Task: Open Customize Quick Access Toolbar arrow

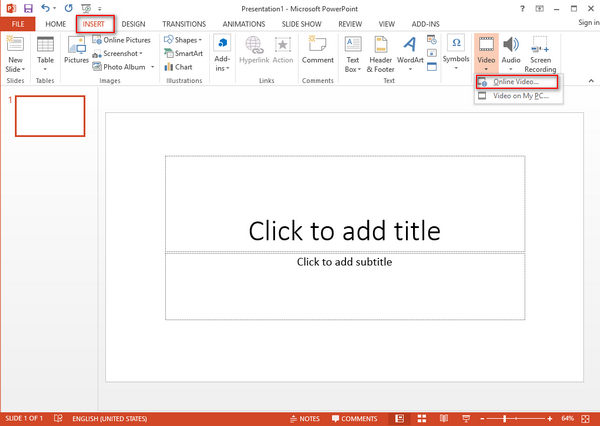Action: pos(99,8)
